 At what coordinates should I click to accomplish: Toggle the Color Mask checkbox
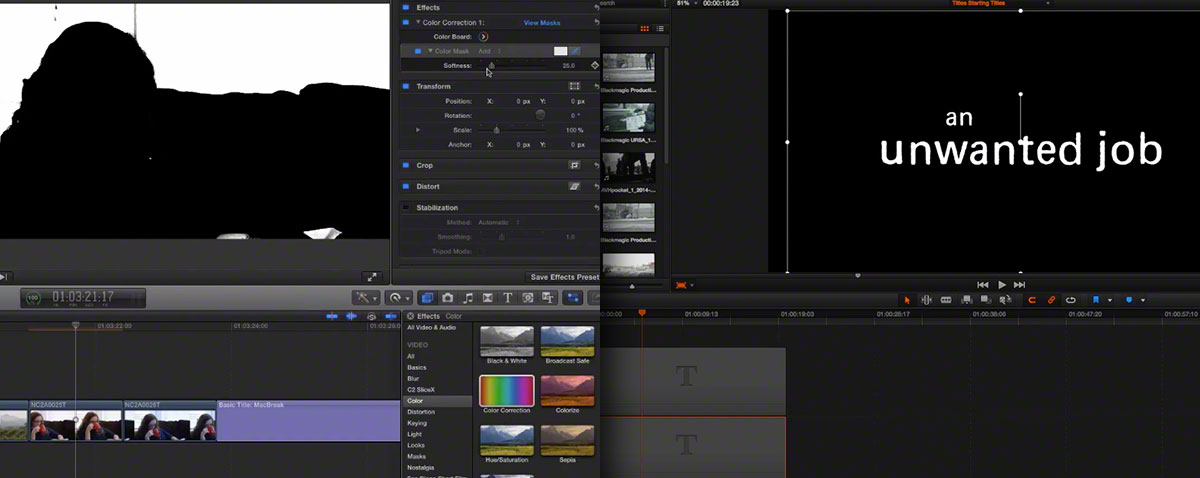(418, 51)
